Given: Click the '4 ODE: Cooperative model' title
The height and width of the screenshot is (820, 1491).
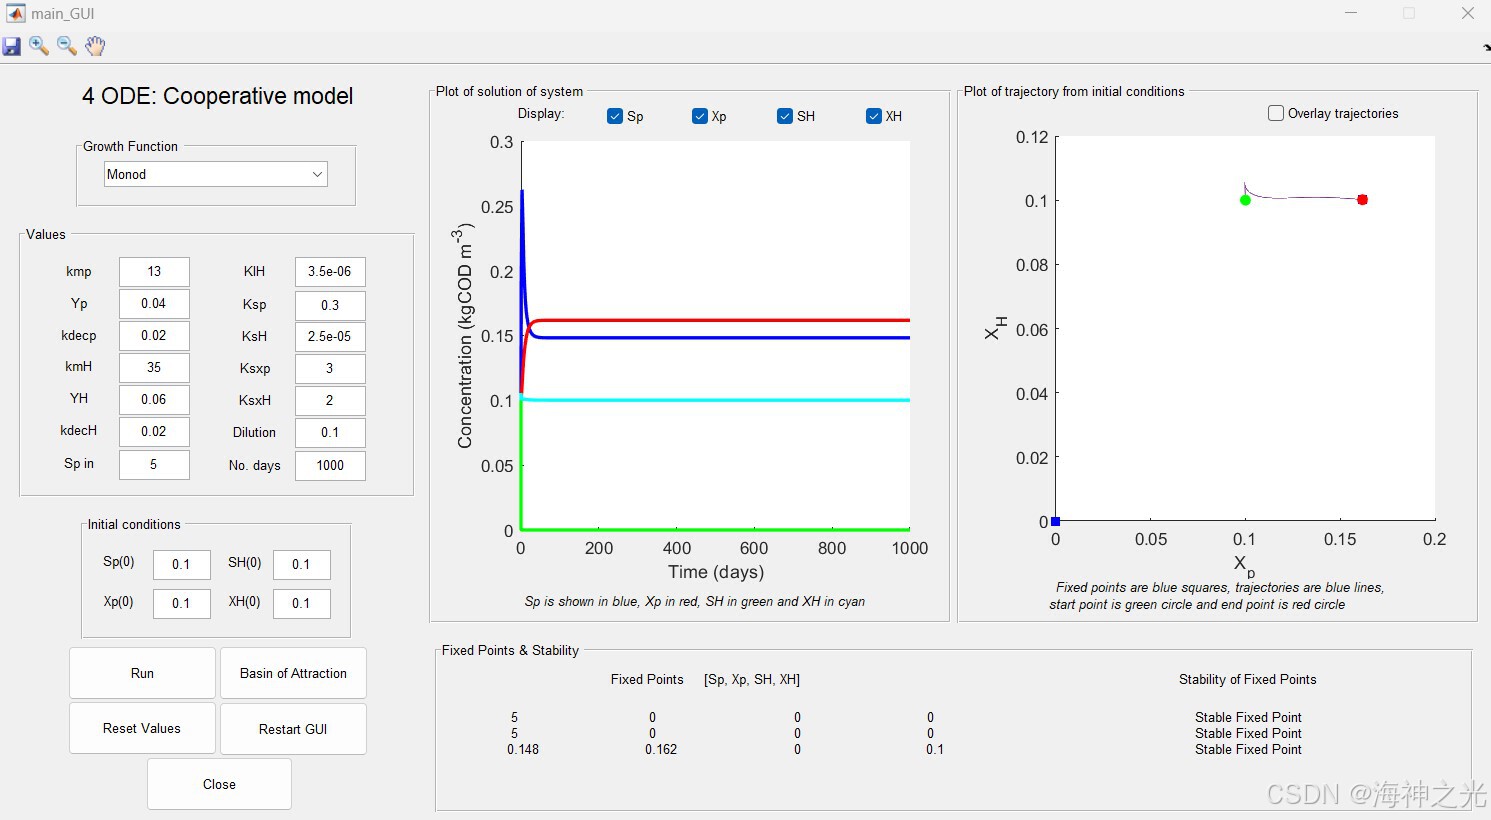Looking at the screenshot, I should click(x=217, y=96).
